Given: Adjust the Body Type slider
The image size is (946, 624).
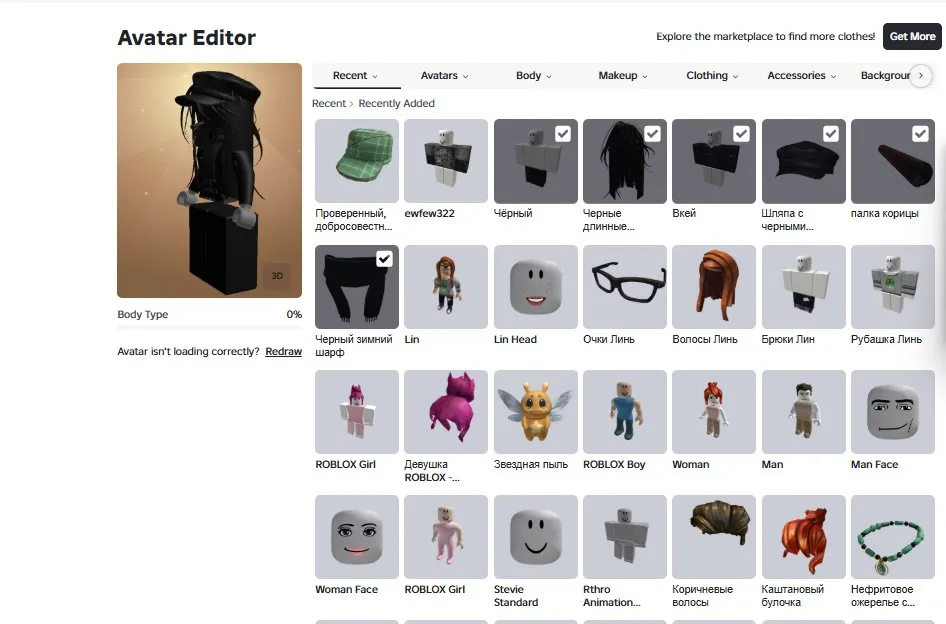Looking at the screenshot, I should coord(209,328).
